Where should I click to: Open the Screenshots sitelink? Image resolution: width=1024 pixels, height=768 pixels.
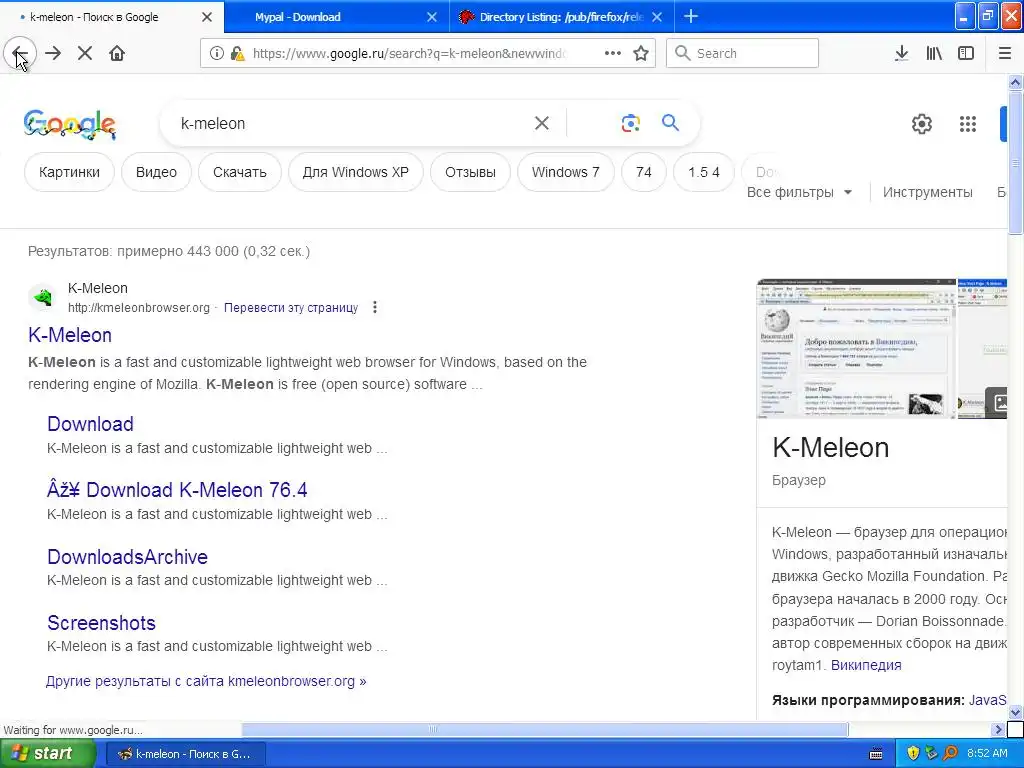pyautogui.click(x=101, y=623)
